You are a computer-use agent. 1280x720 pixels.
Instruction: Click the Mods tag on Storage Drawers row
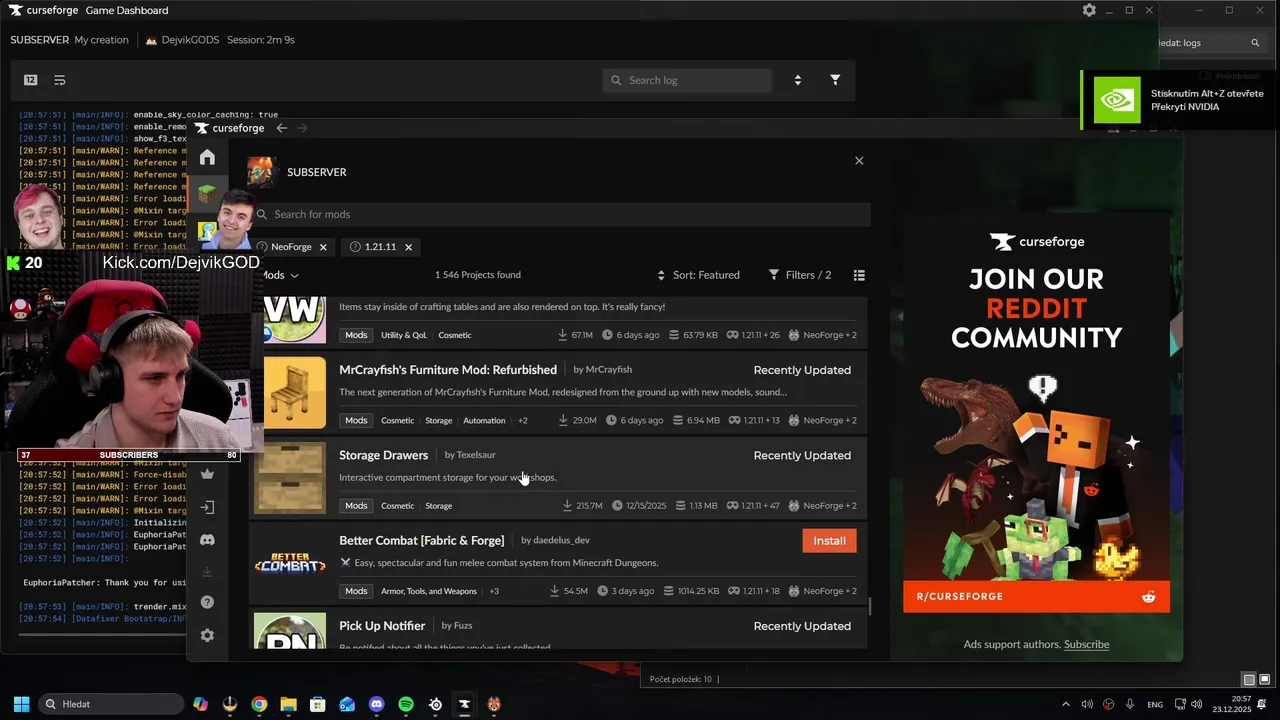[x=356, y=506]
